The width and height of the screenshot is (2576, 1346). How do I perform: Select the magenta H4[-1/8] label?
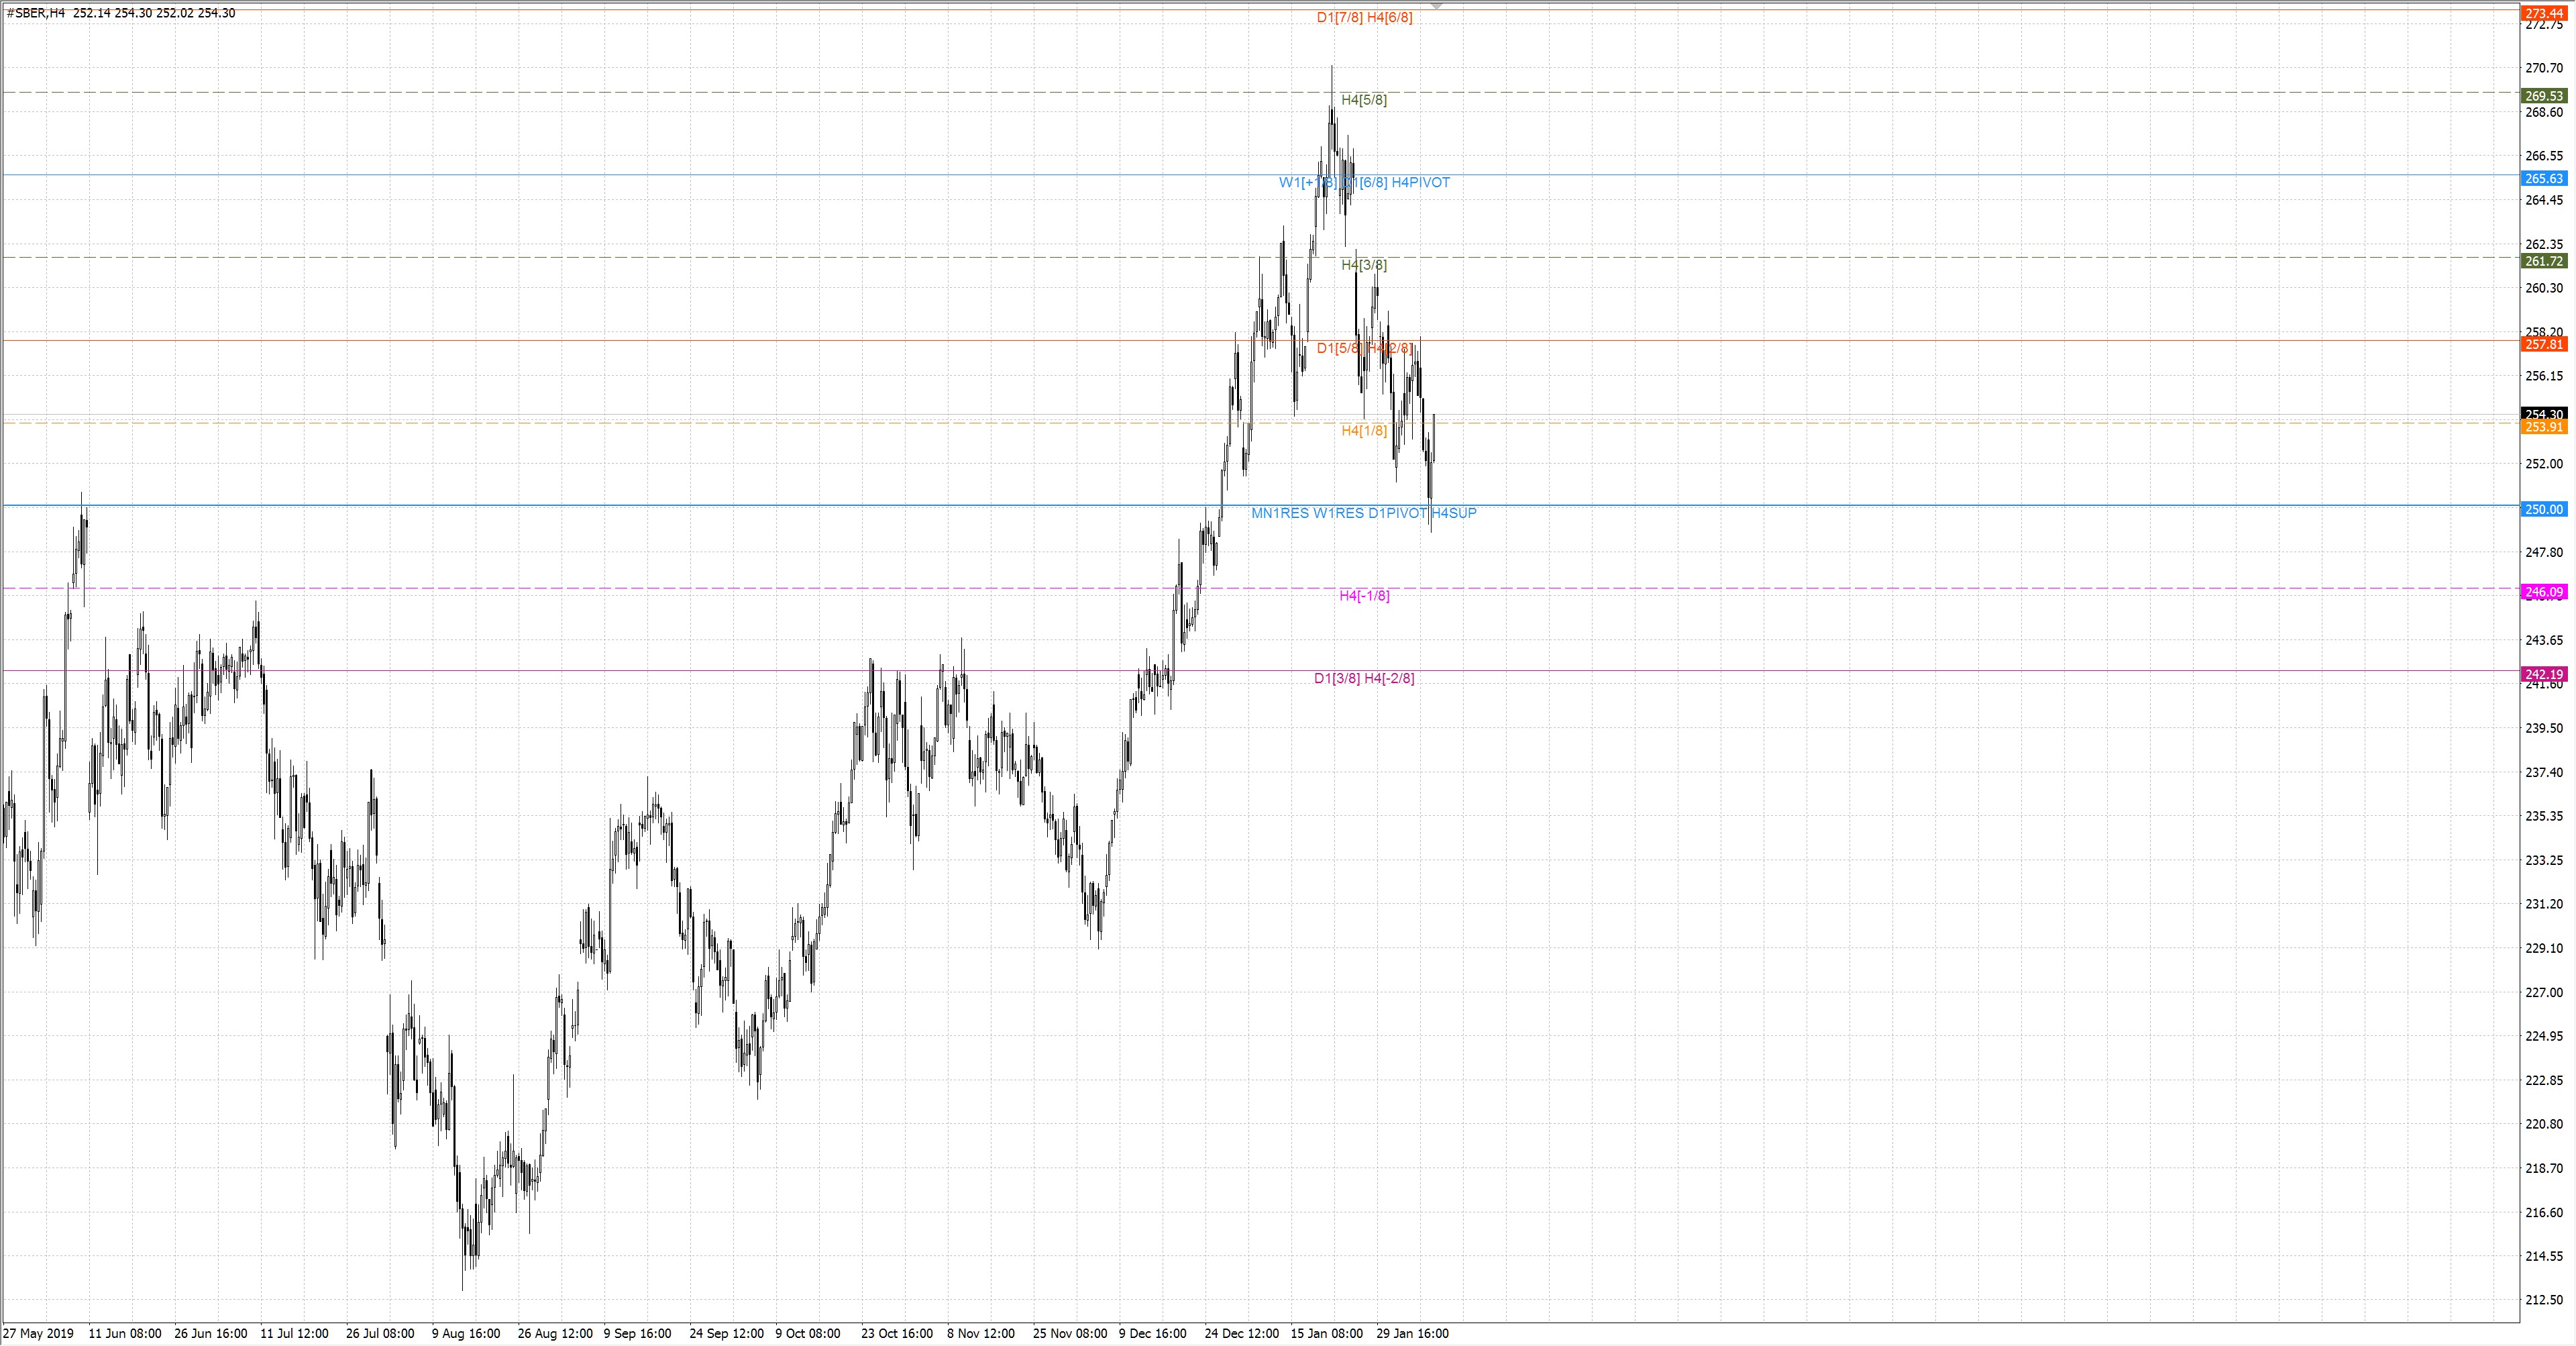1364,596
